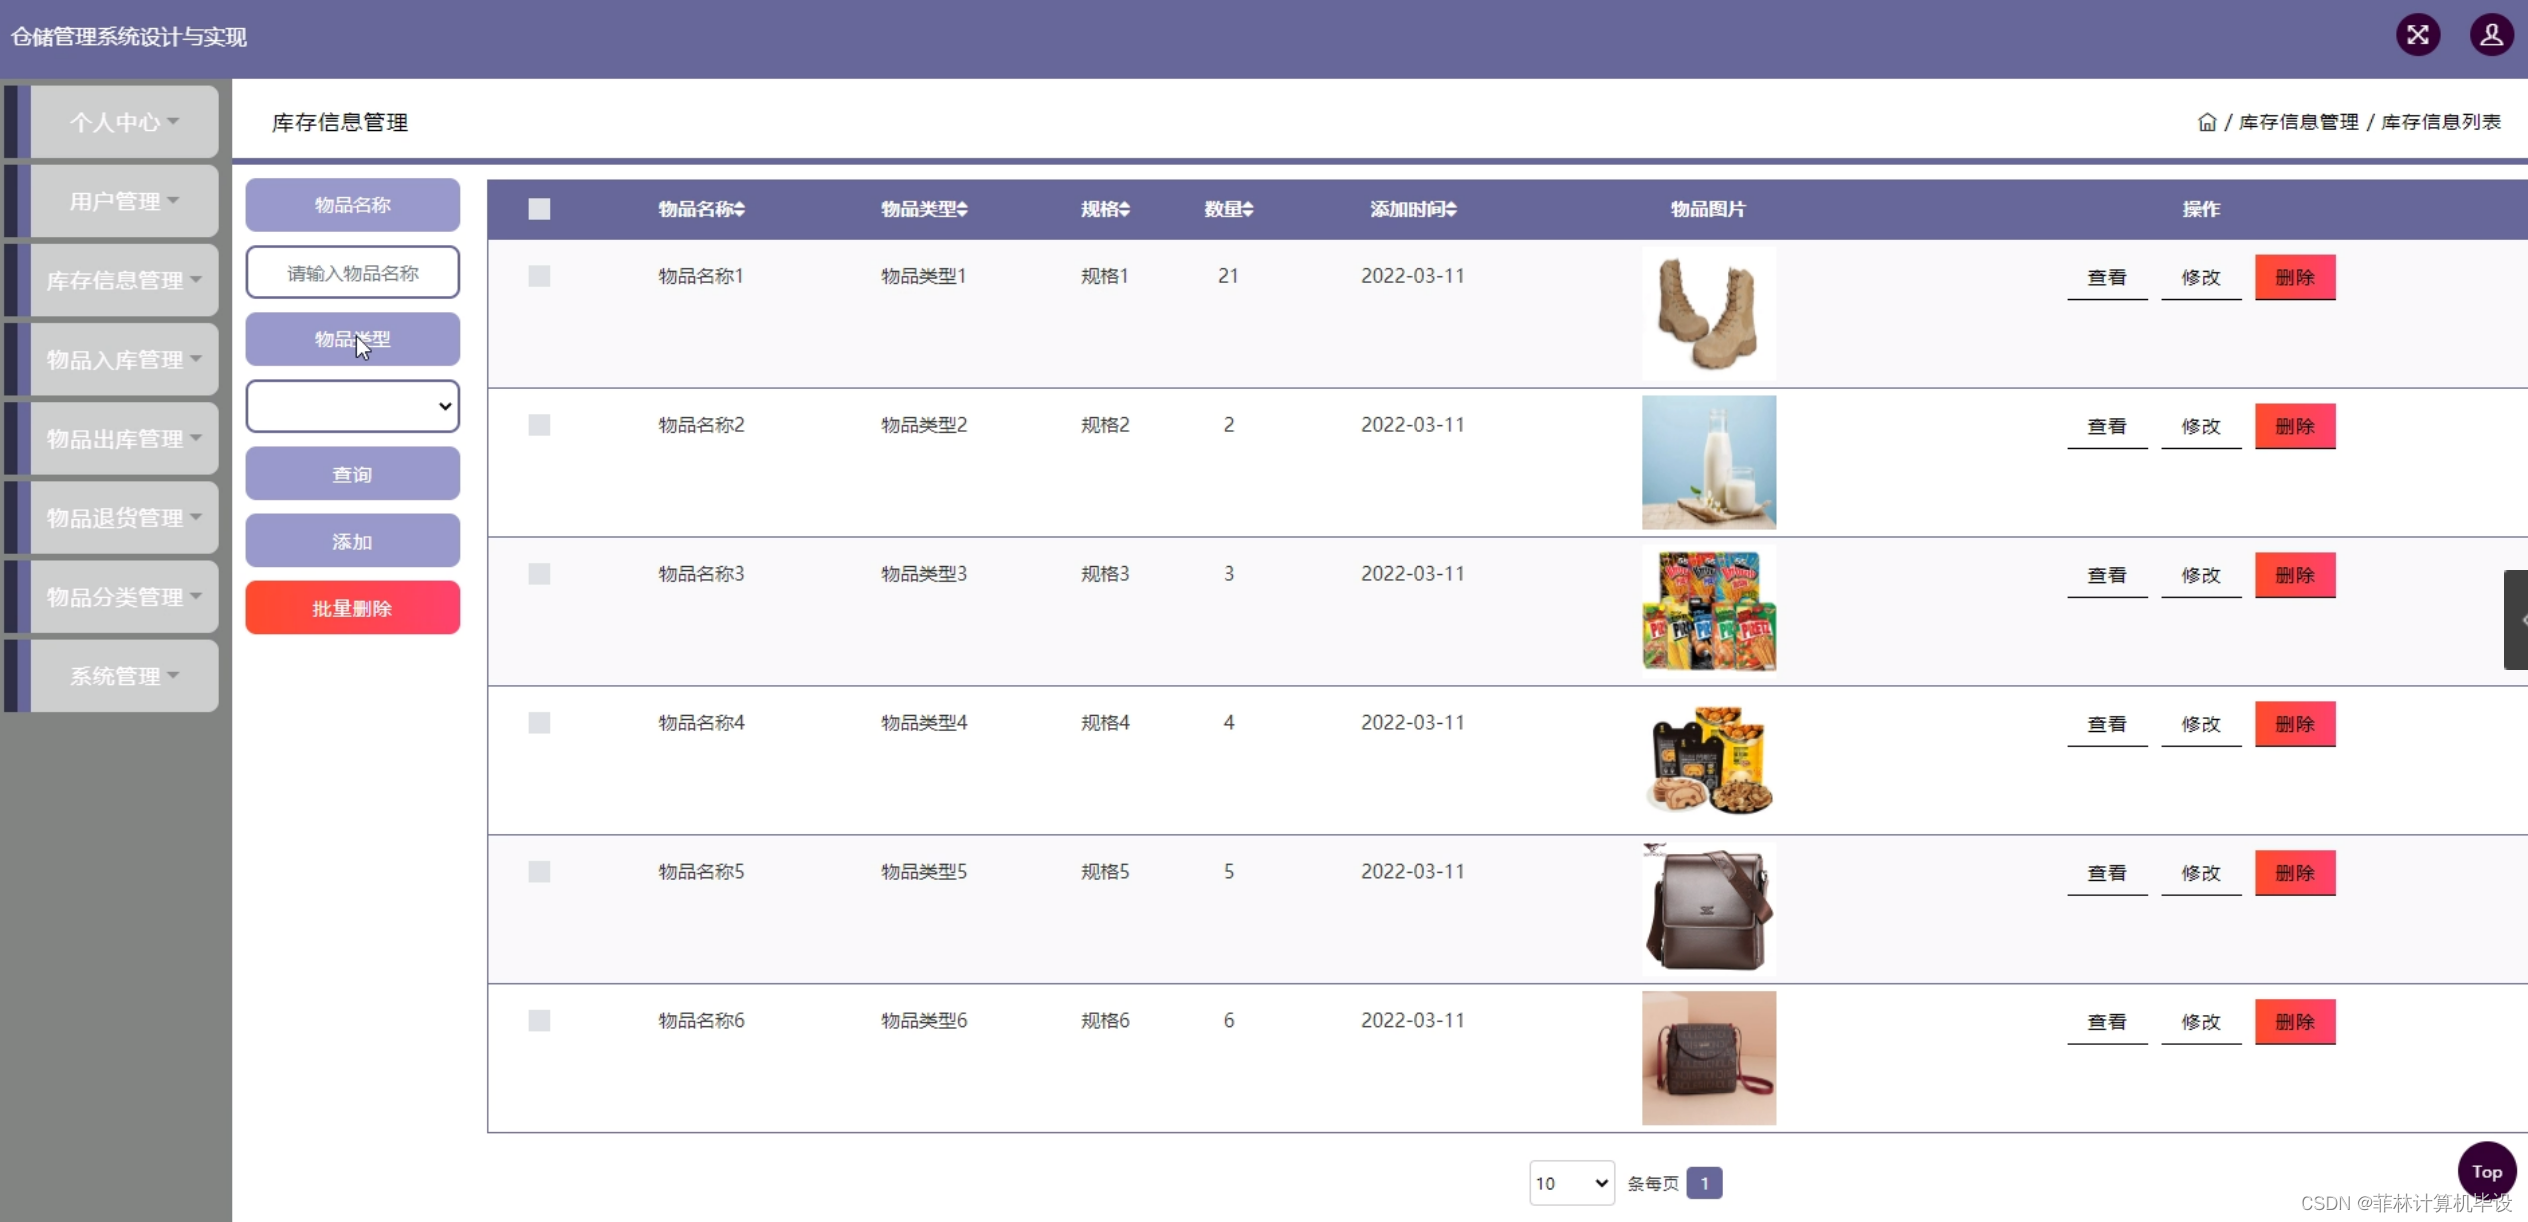Open the user profile avatar icon
Viewport: 2528px width, 1222px height.
(x=2490, y=36)
